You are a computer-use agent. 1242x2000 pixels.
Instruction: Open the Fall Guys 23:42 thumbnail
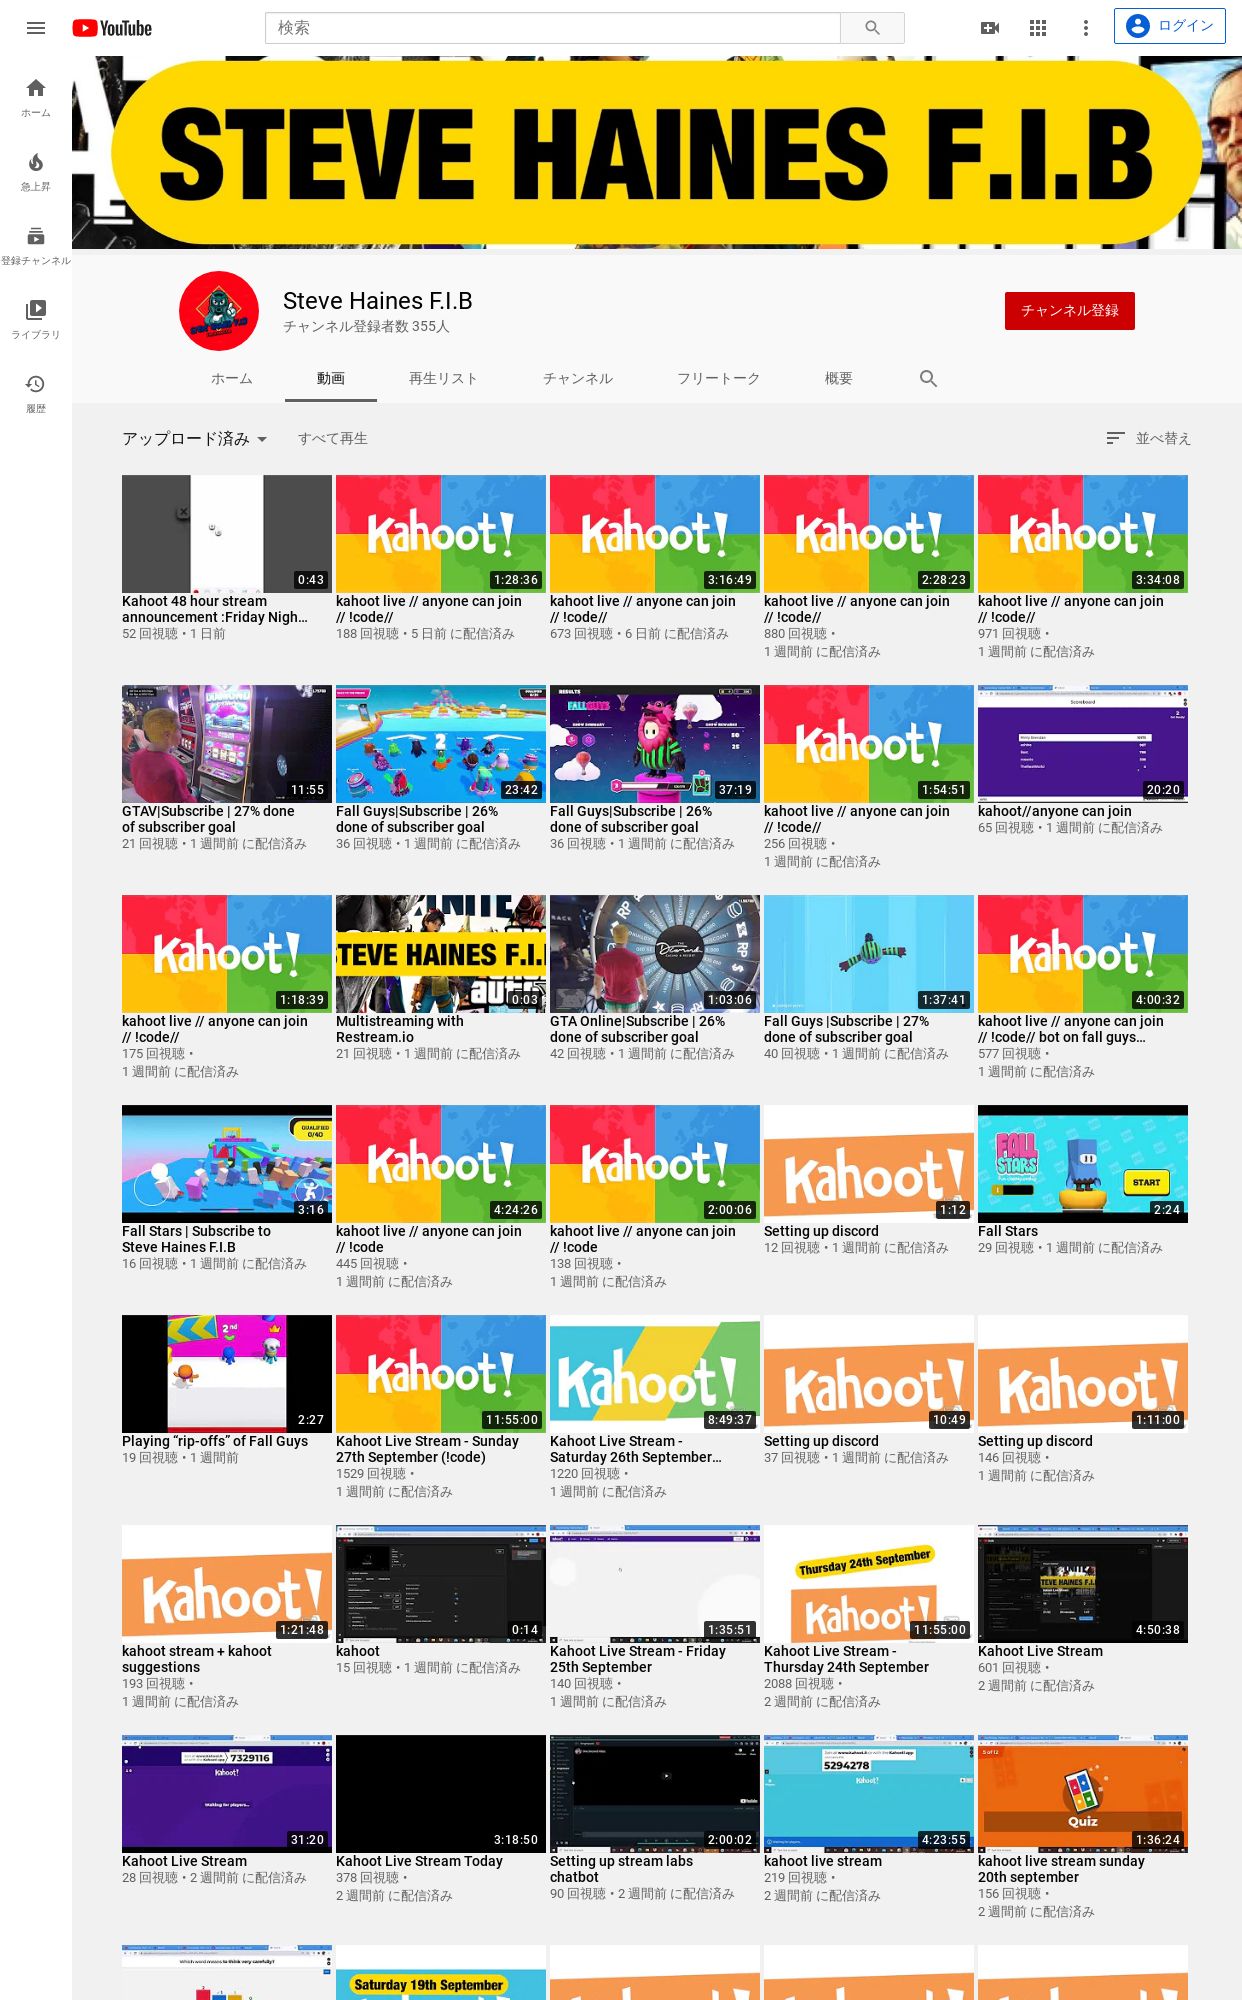tap(441, 744)
